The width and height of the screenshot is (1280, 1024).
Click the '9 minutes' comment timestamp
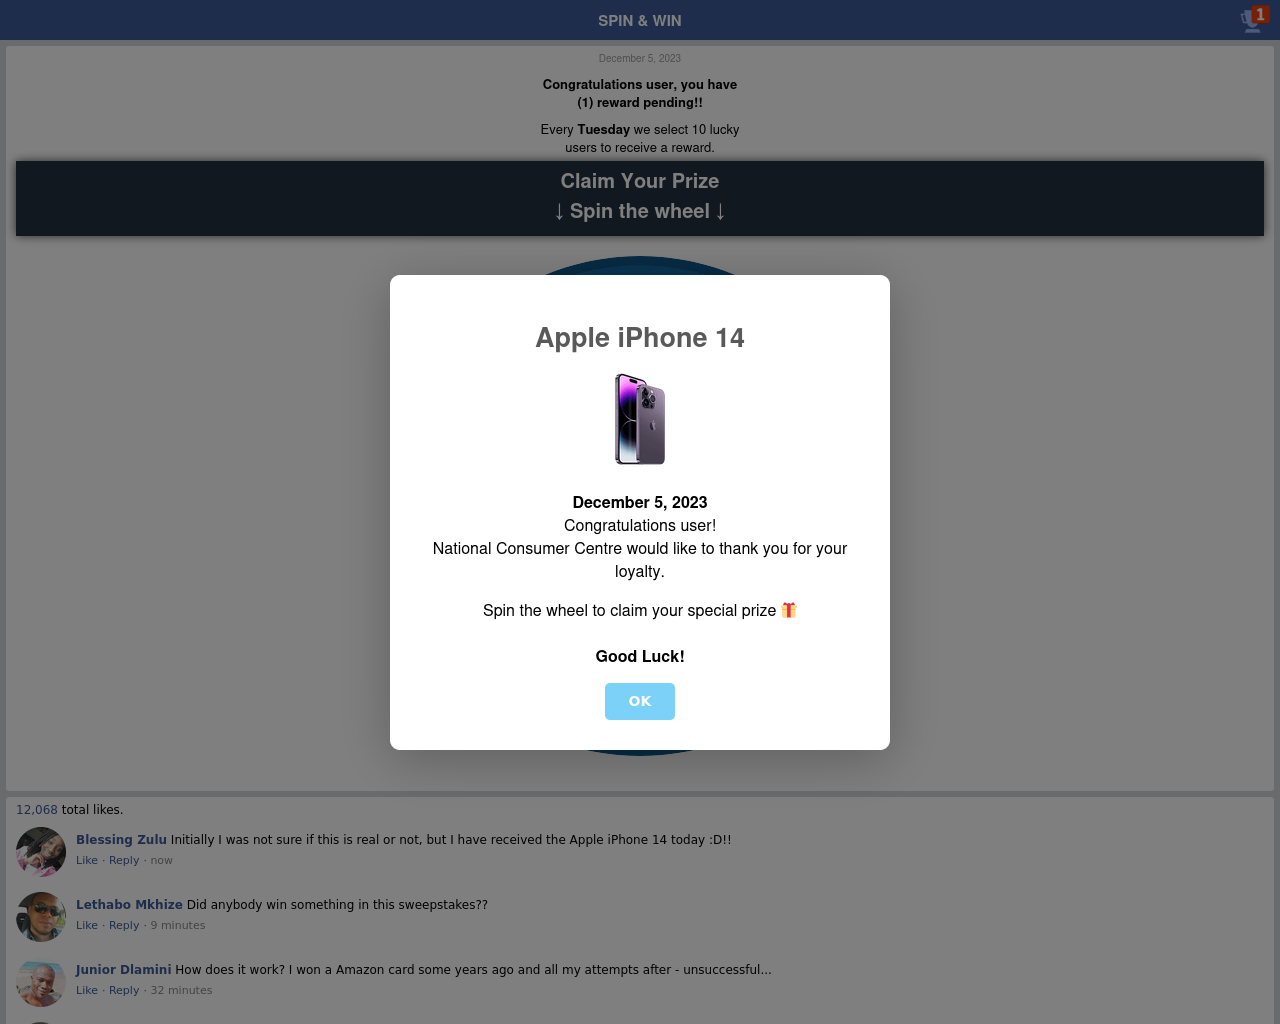pos(178,925)
